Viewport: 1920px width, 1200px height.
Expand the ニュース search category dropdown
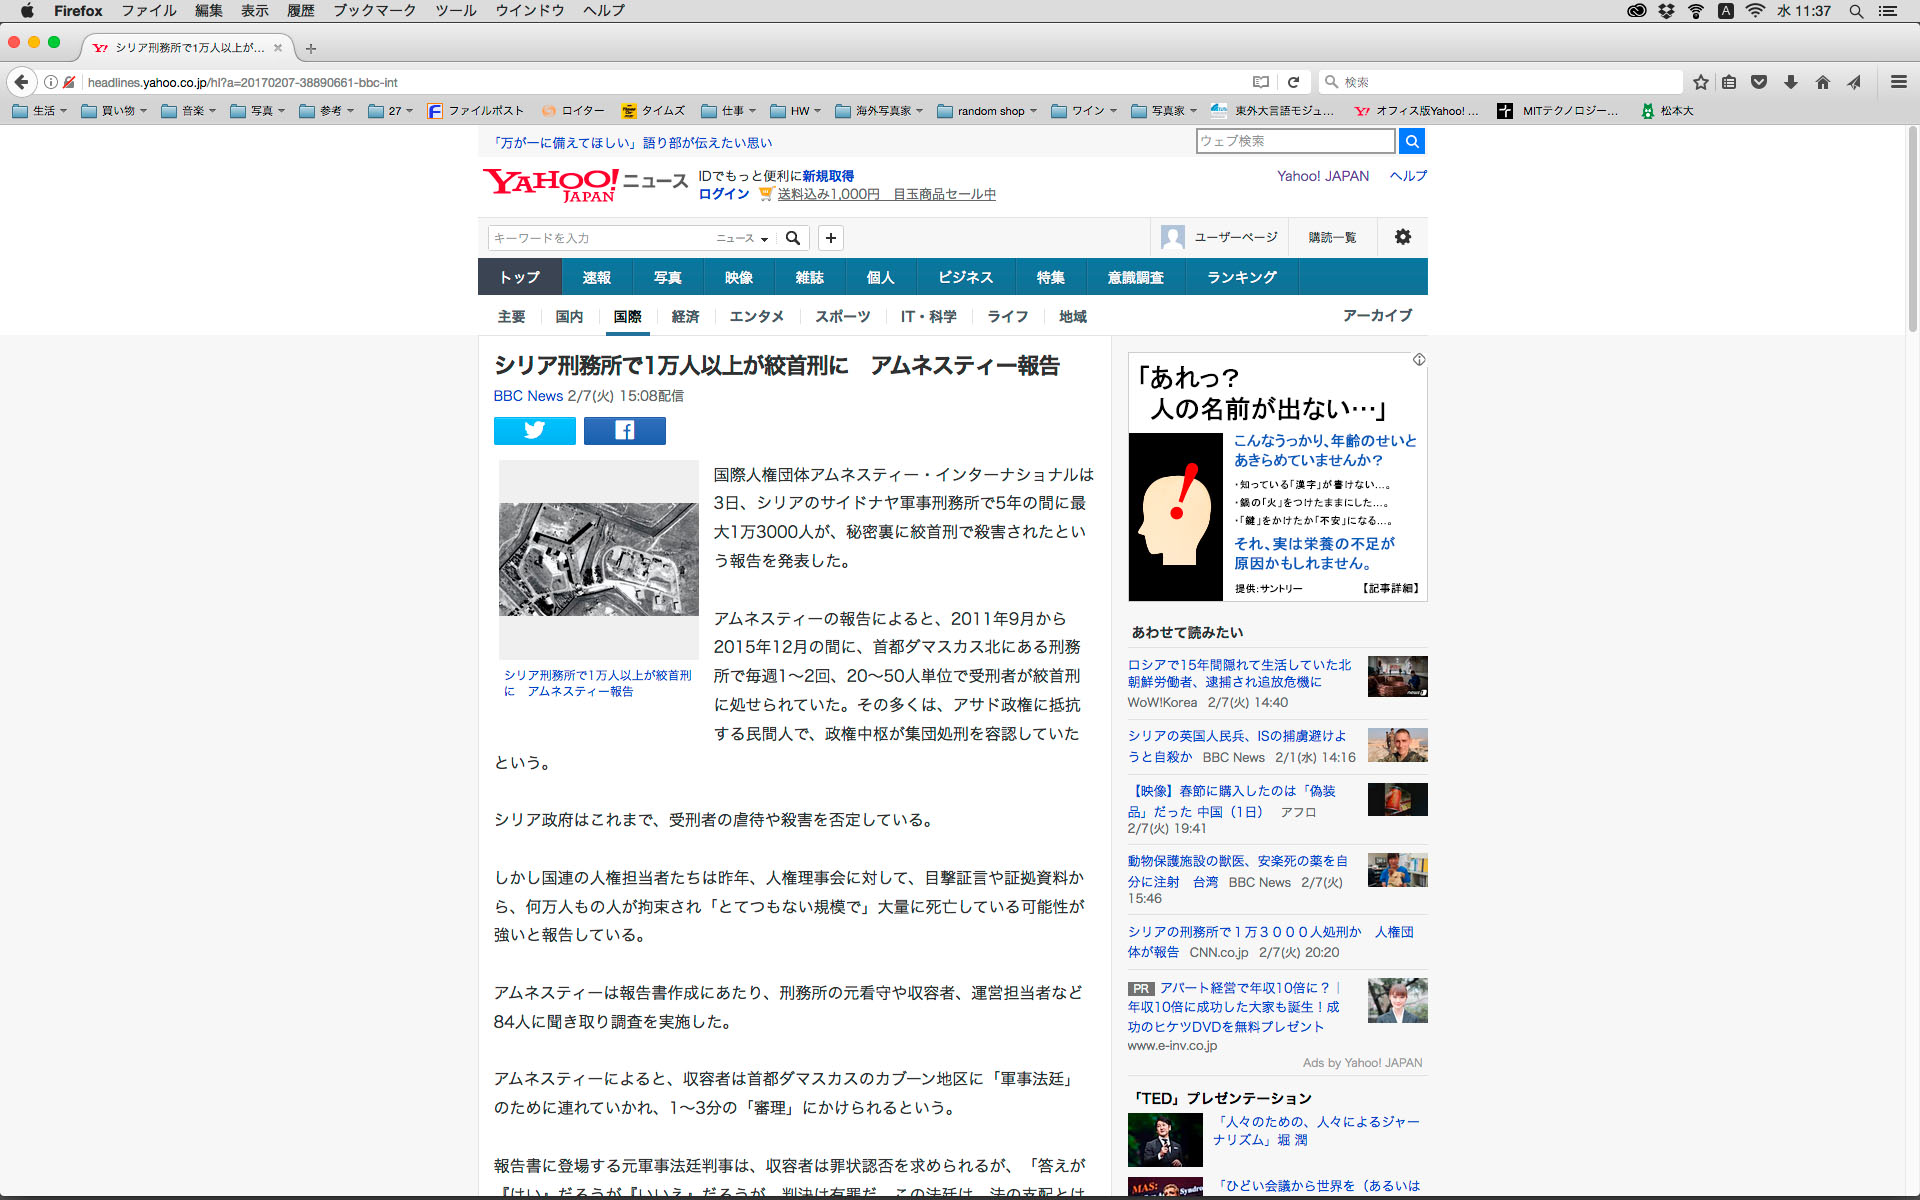[x=742, y=238]
